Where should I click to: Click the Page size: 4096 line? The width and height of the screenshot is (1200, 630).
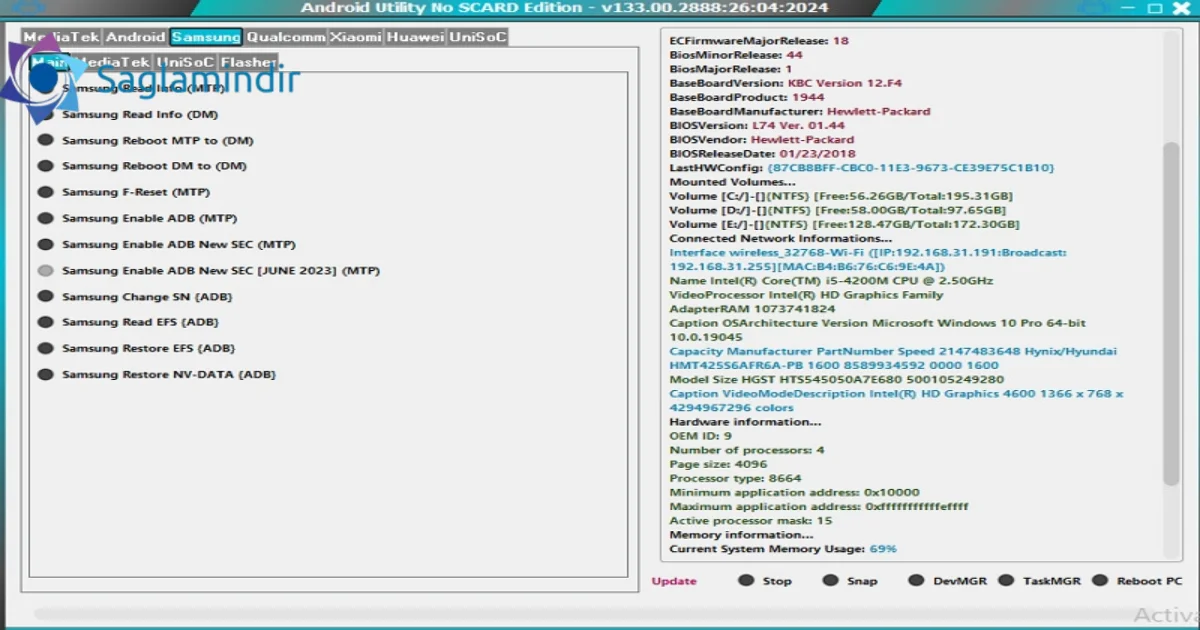[x=718, y=464]
